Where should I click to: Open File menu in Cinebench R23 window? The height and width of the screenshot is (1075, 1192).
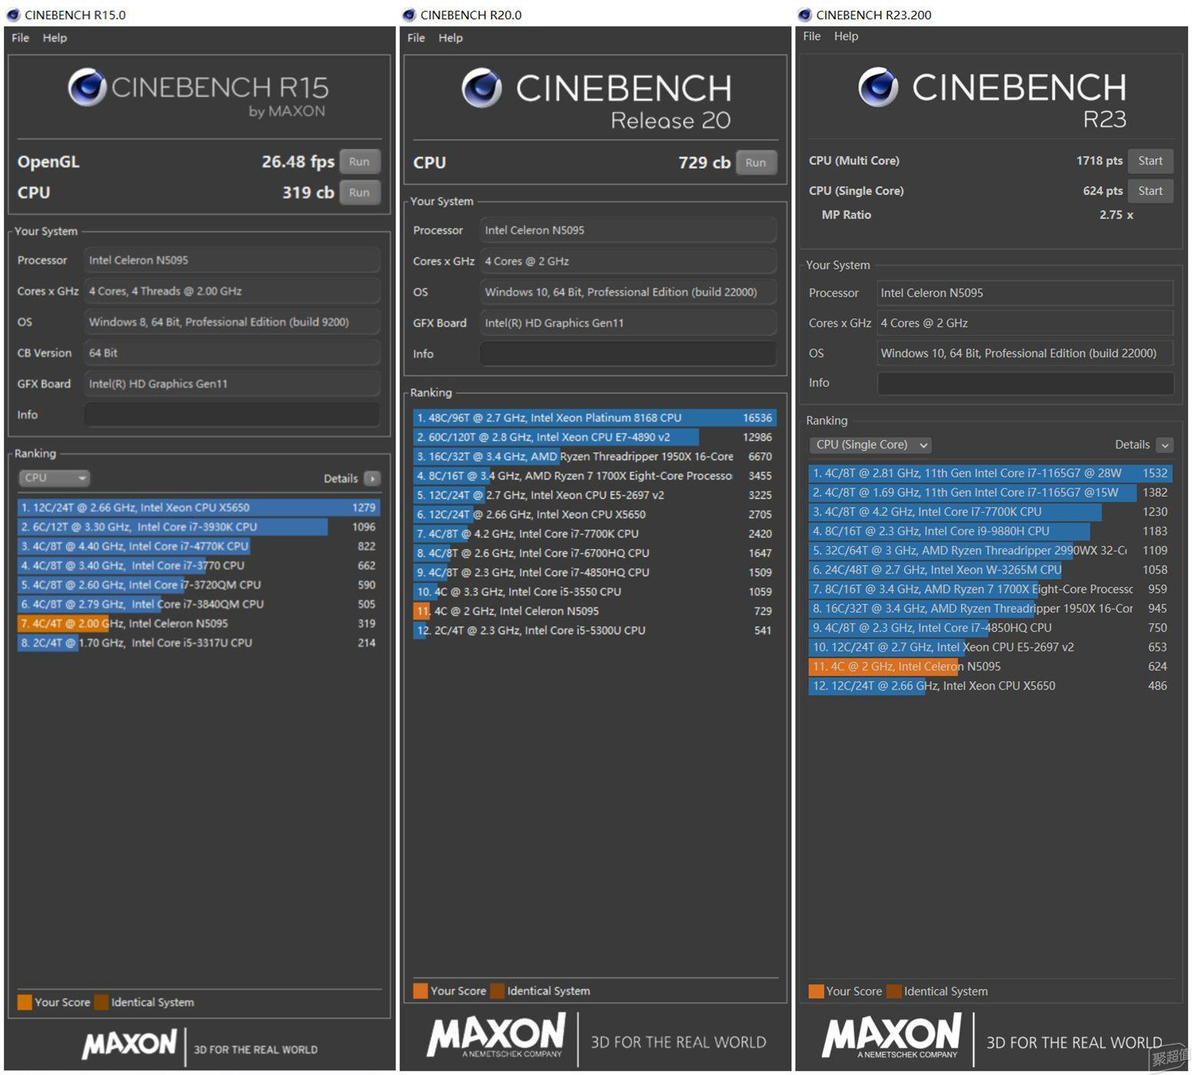coord(812,36)
